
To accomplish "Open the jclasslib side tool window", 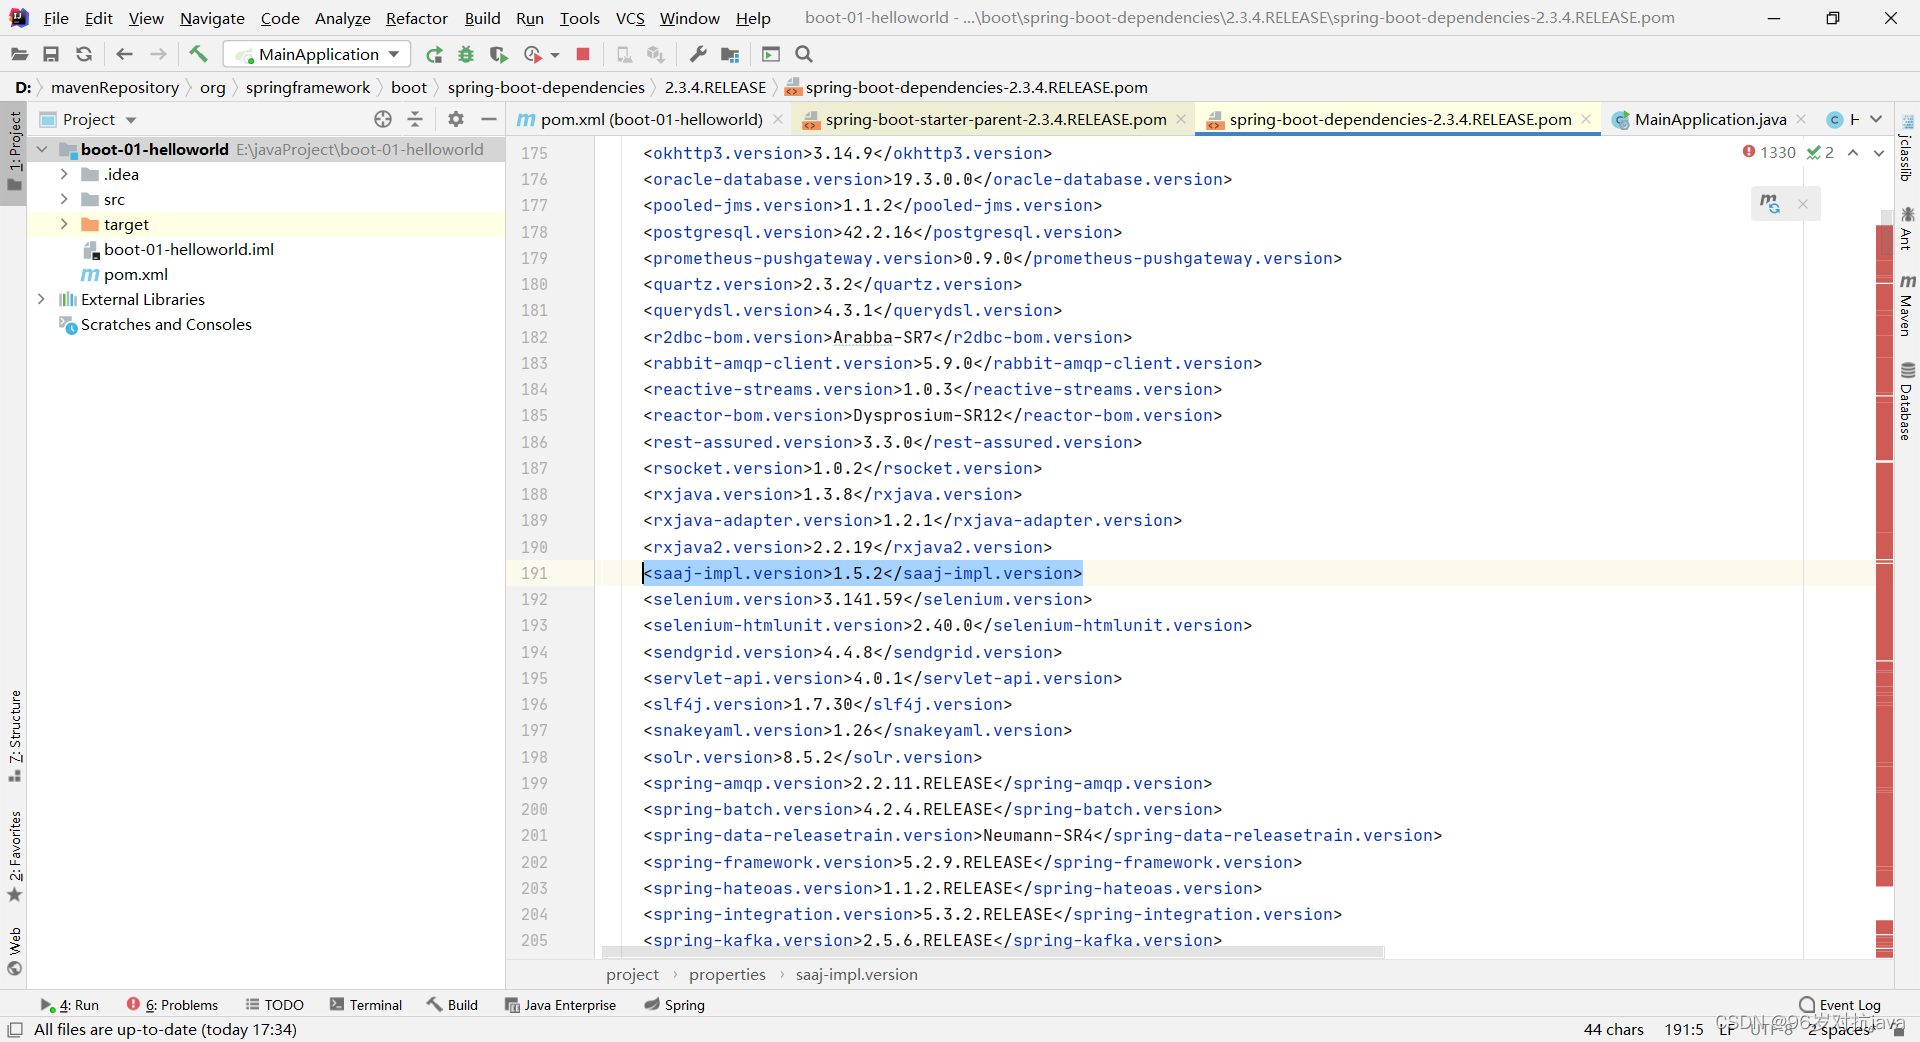I will pyautogui.click(x=1907, y=147).
